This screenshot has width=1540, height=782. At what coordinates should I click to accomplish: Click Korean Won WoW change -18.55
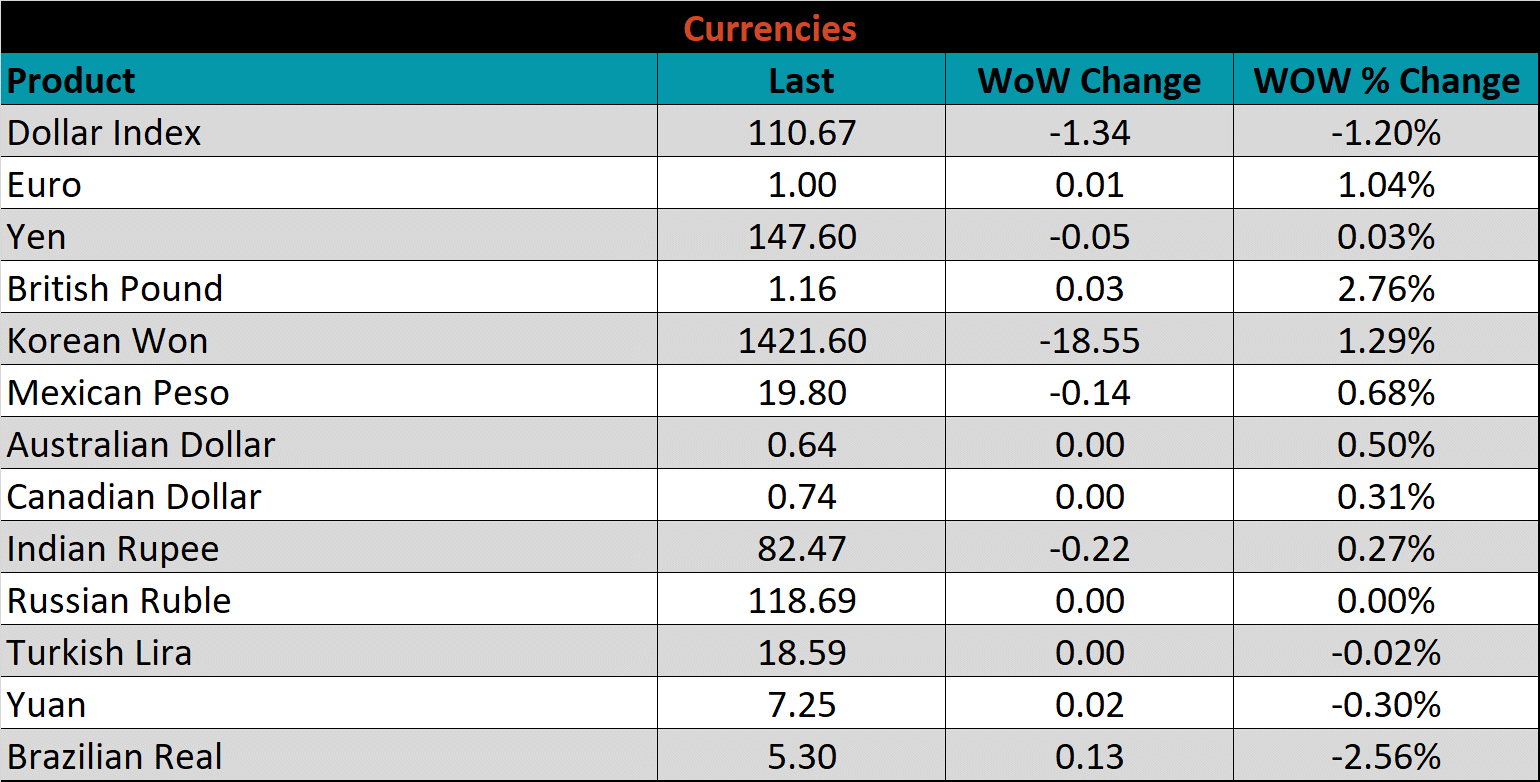[x=1089, y=340]
